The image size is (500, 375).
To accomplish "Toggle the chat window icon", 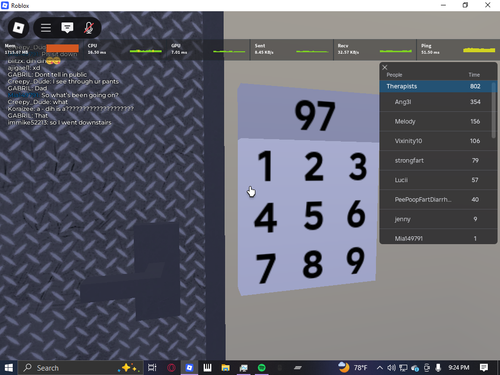I will [x=67, y=28].
